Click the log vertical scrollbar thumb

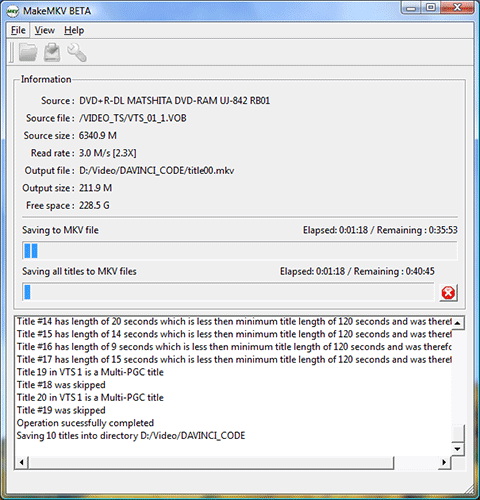point(458,433)
